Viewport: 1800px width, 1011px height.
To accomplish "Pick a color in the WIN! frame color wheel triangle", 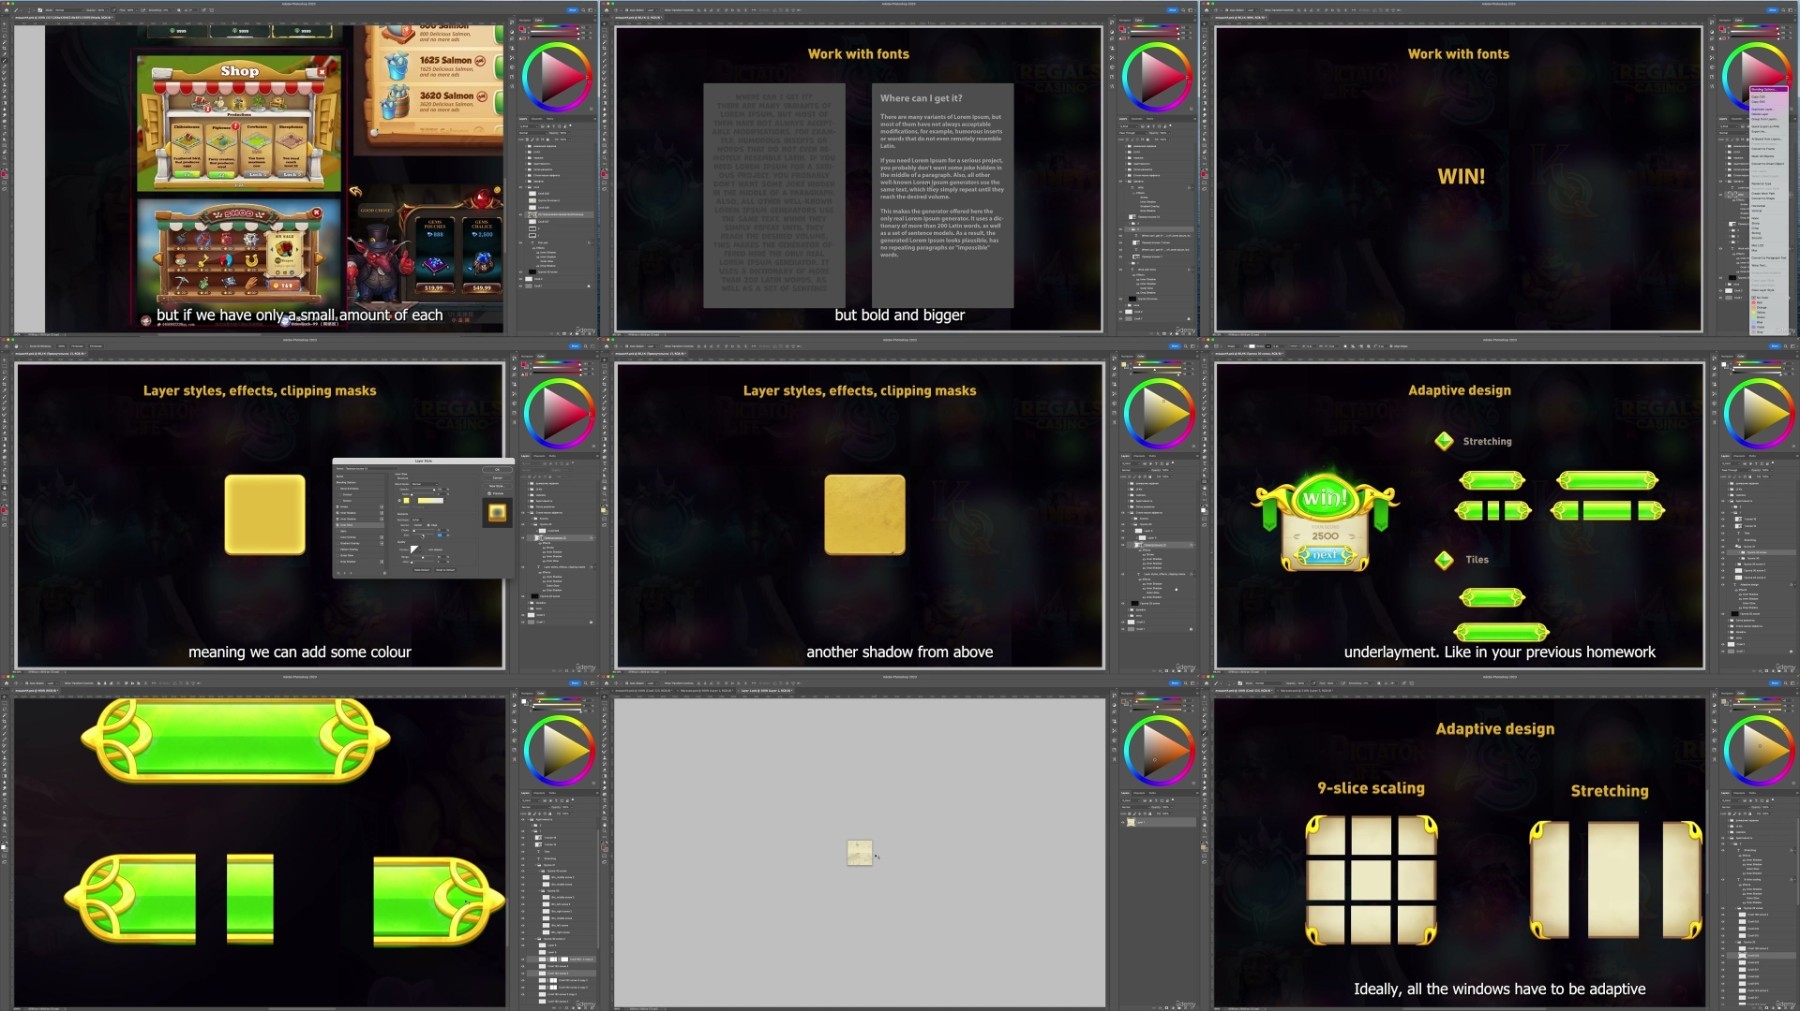I will coord(1763,77).
